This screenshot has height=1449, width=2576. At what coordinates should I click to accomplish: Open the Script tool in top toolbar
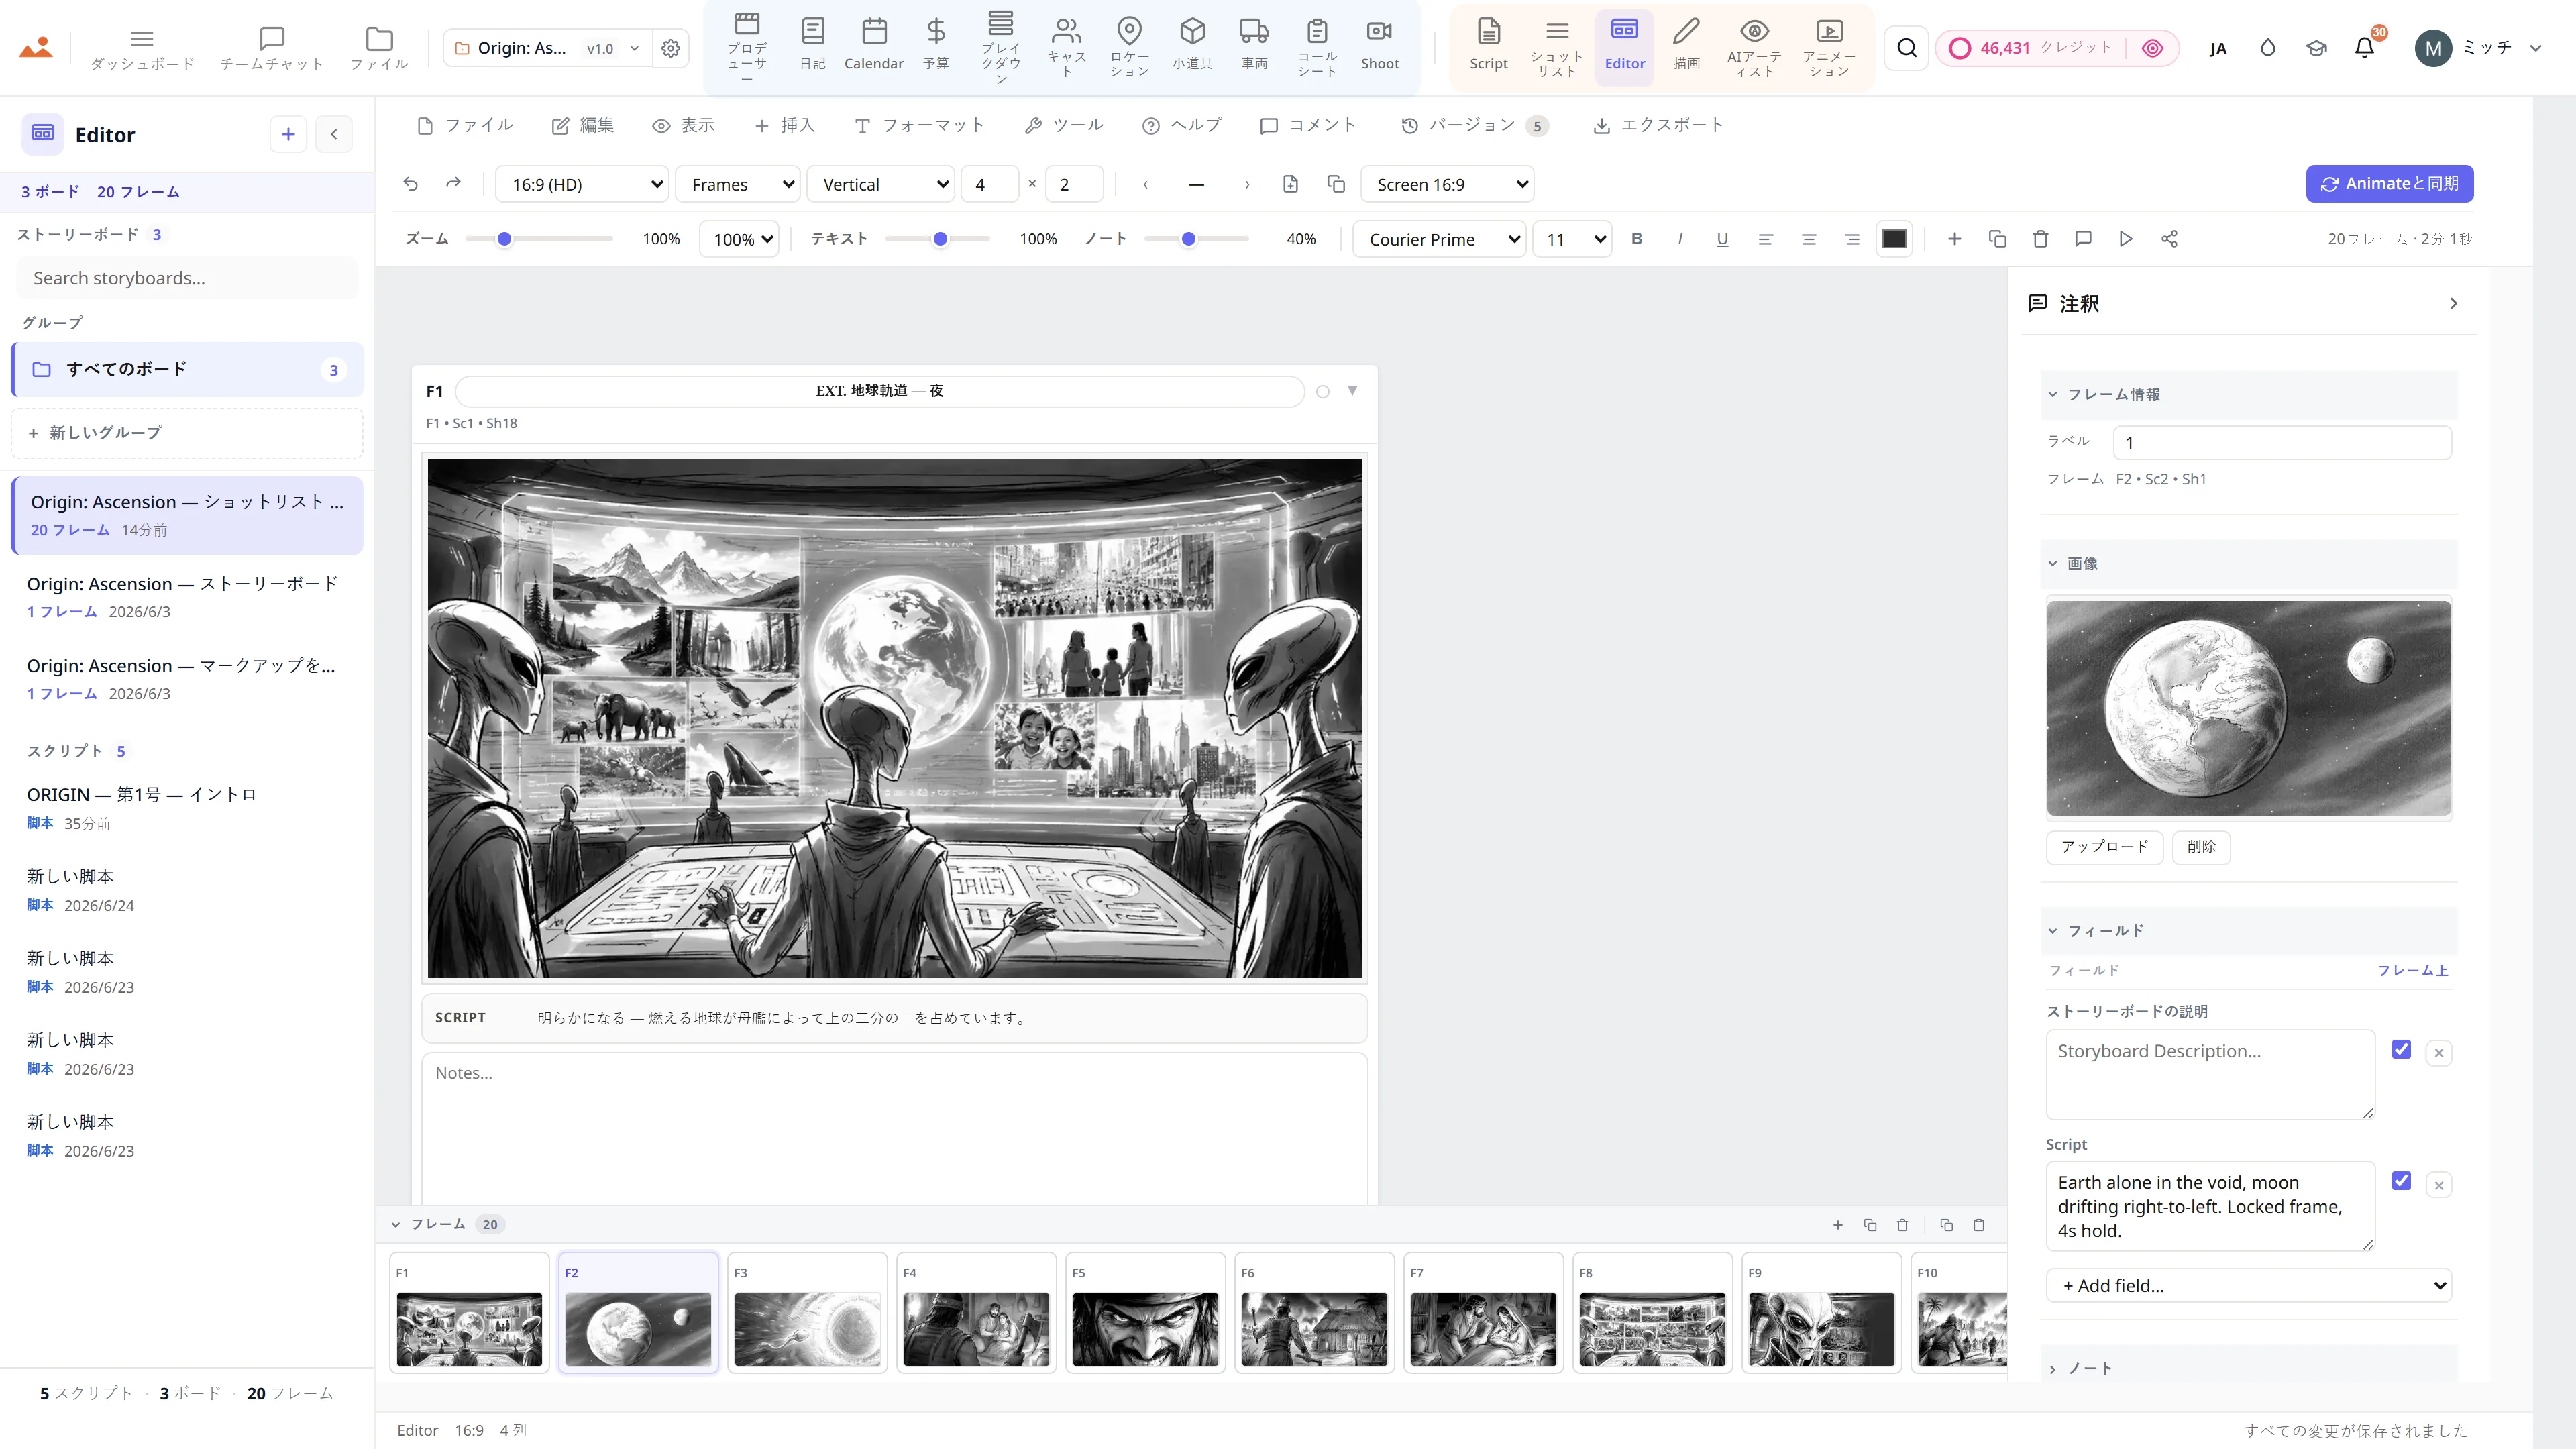tap(1488, 46)
